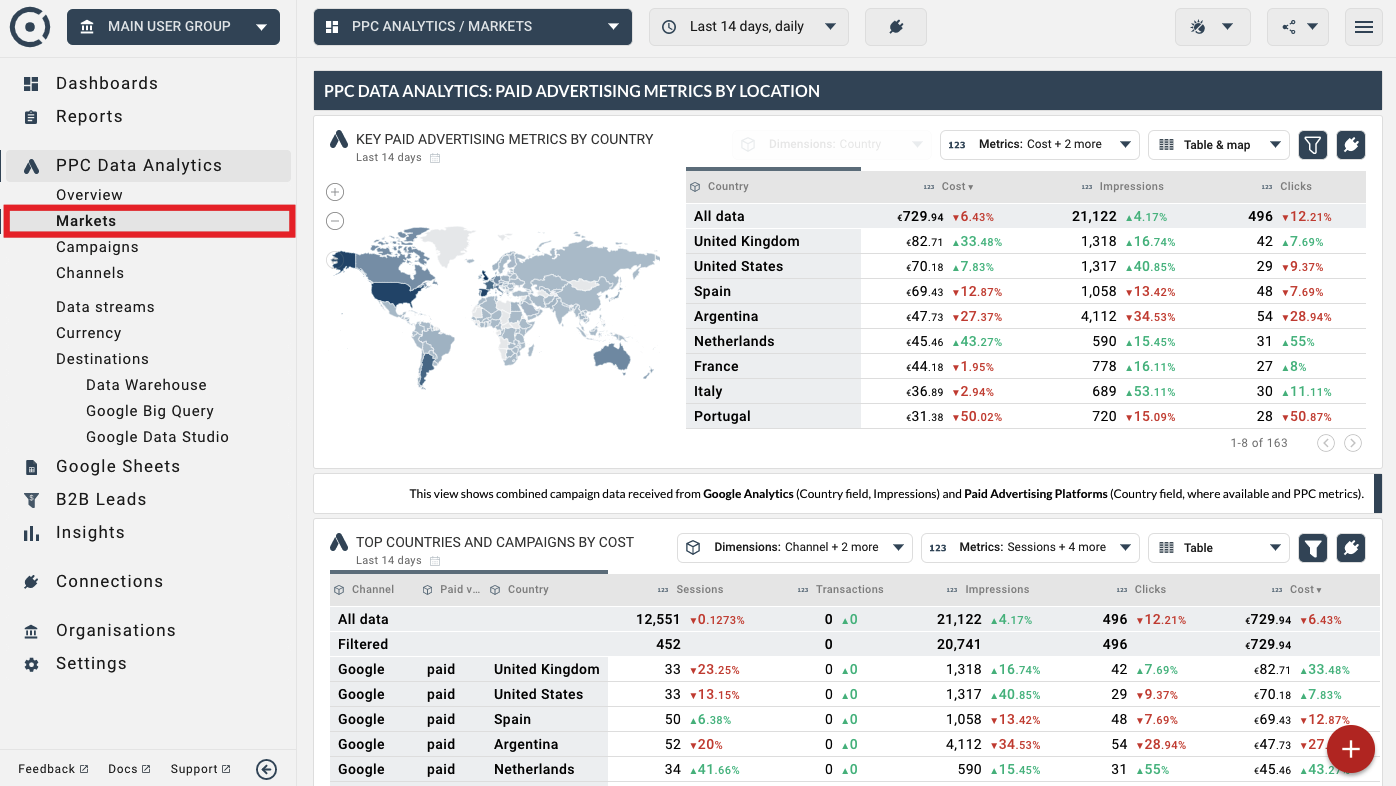Viewport: 1396px width, 786px height.
Task: Click the plug icon button in the top toolbar
Action: click(x=896, y=27)
